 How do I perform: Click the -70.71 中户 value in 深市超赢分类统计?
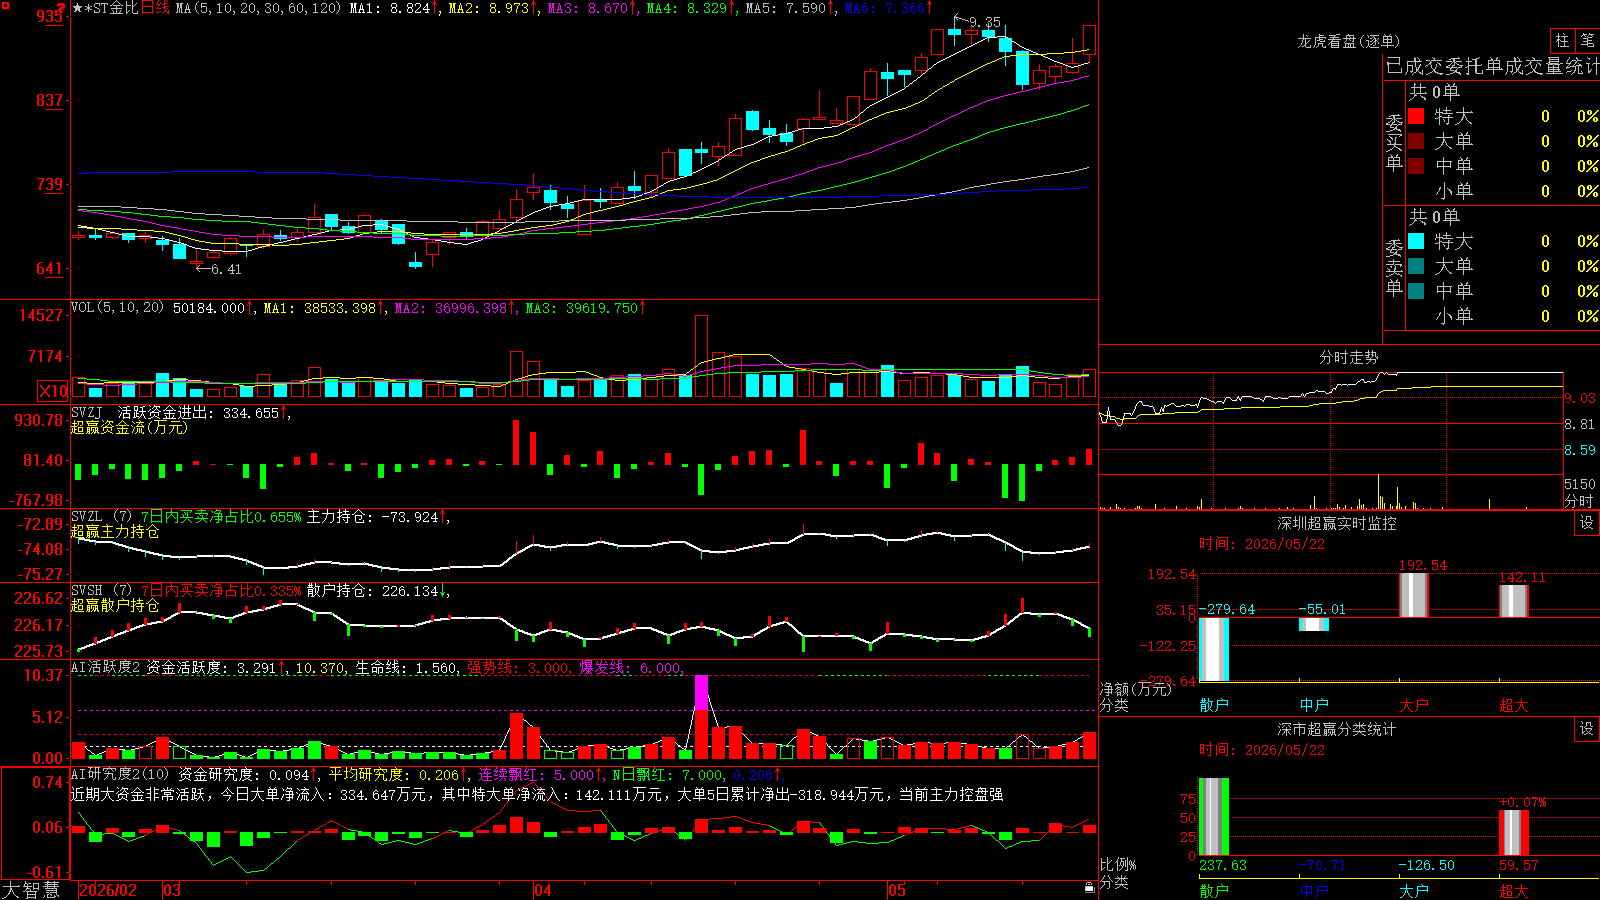pyautogui.click(x=1322, y=865)
